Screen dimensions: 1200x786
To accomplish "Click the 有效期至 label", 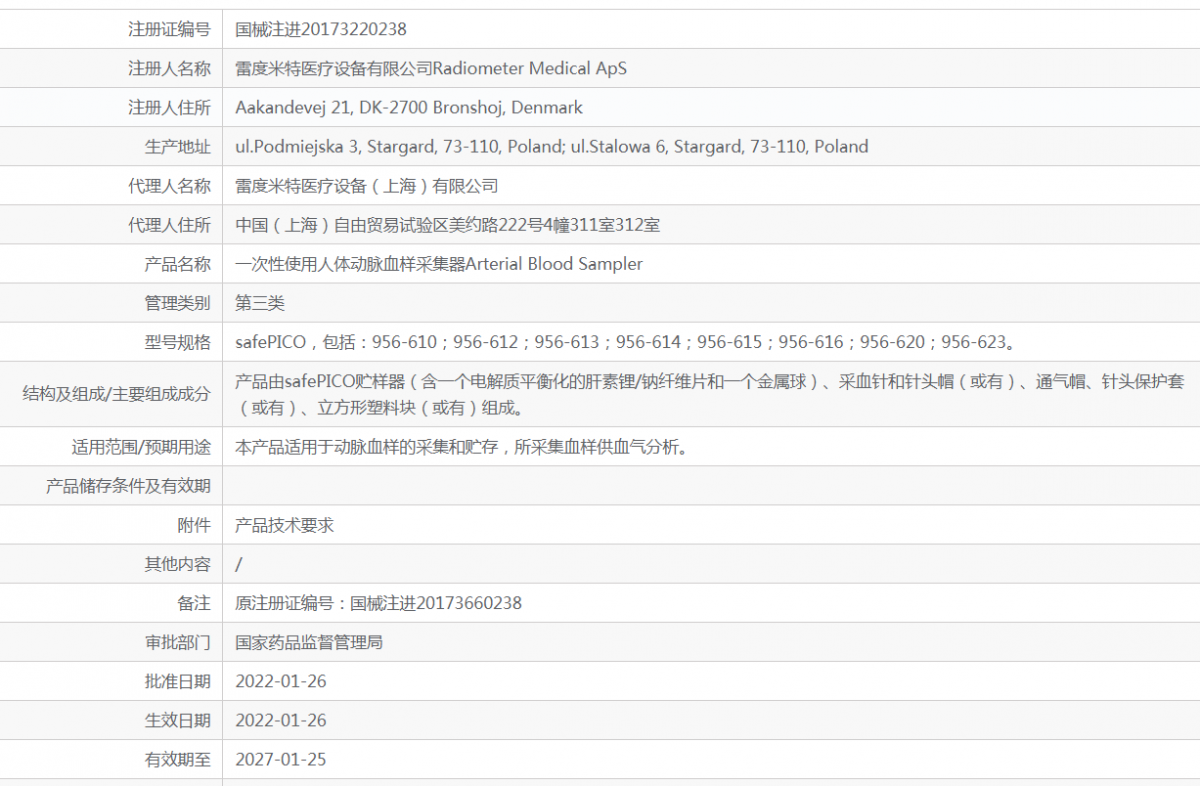I will pyautogui.click(x=178, y=760).
